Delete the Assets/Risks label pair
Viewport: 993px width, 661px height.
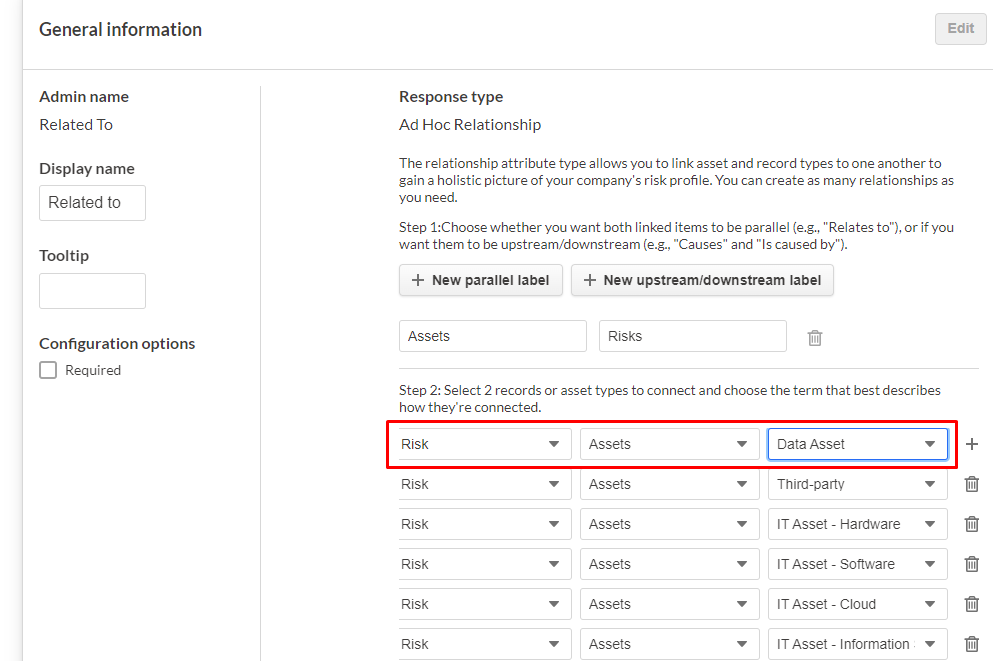pyautogui.click(x=815, y=337)
